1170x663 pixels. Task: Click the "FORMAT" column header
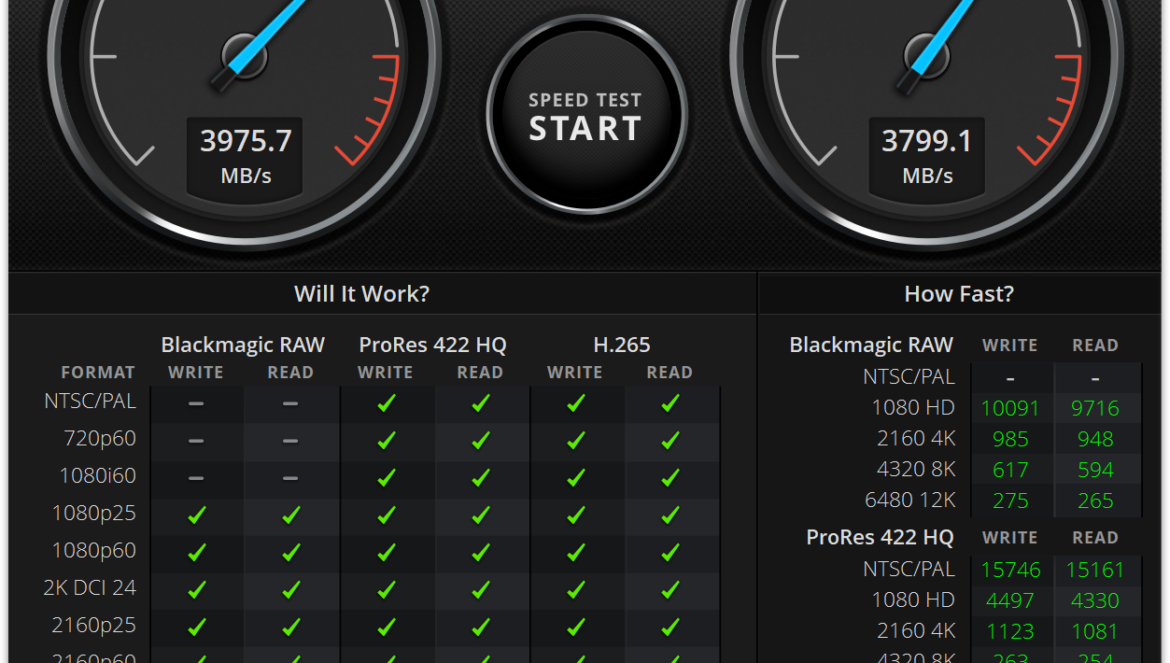coord(98,372)
